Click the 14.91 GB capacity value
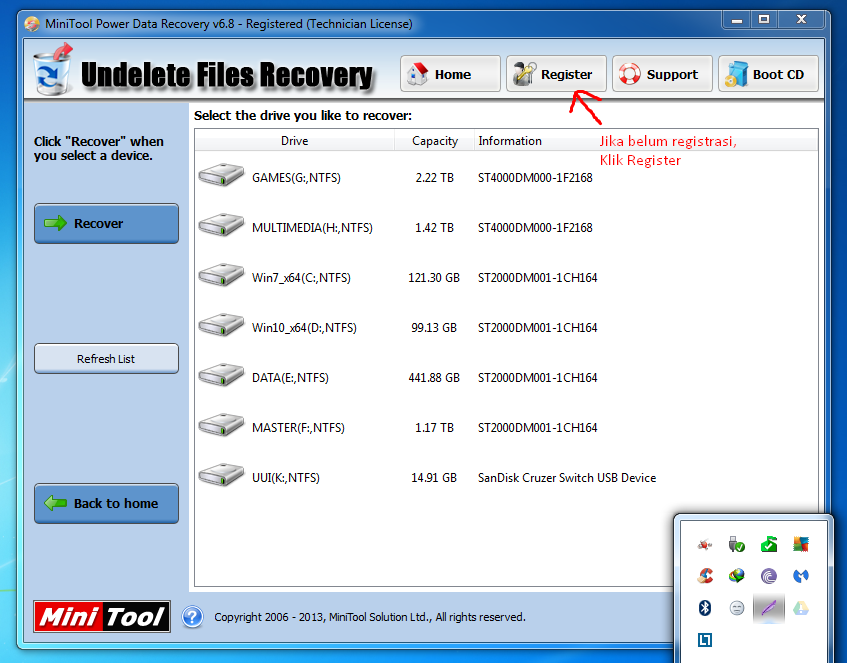This screenshot has width=847, height=663. coord(434,478)
